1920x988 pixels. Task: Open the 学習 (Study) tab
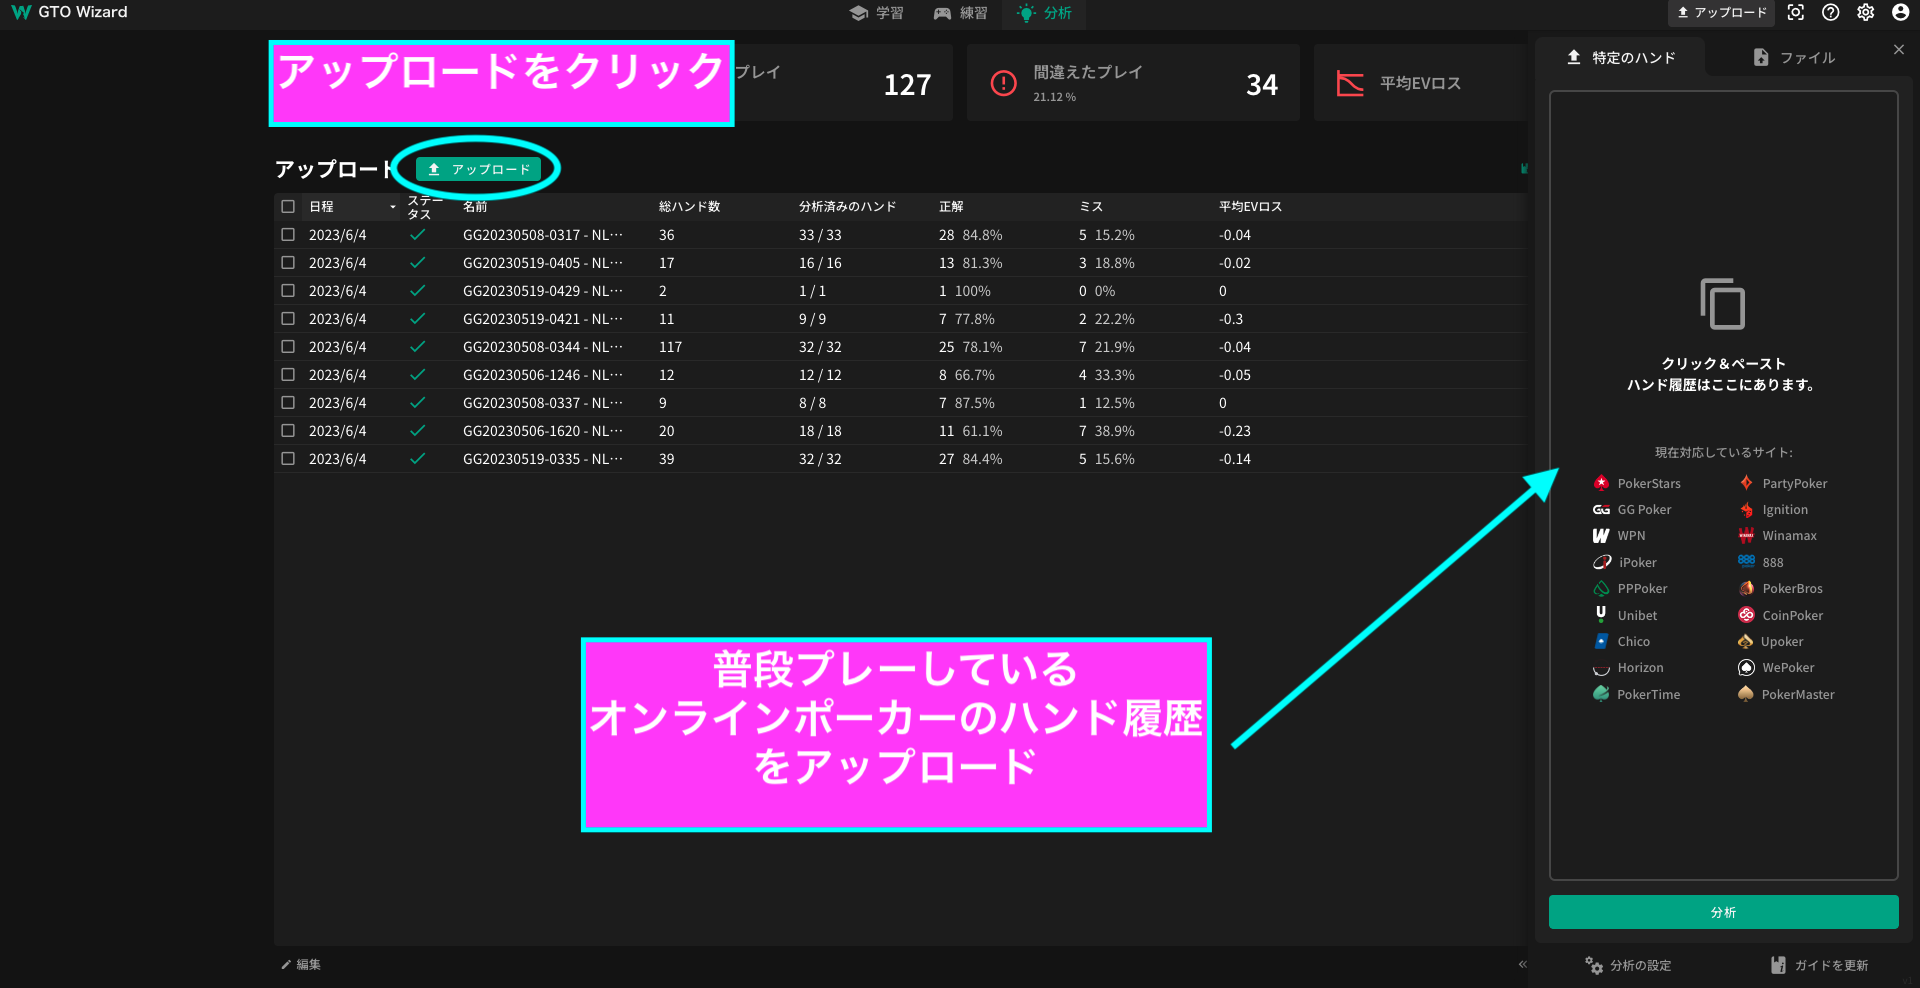(x=877, y=13)
